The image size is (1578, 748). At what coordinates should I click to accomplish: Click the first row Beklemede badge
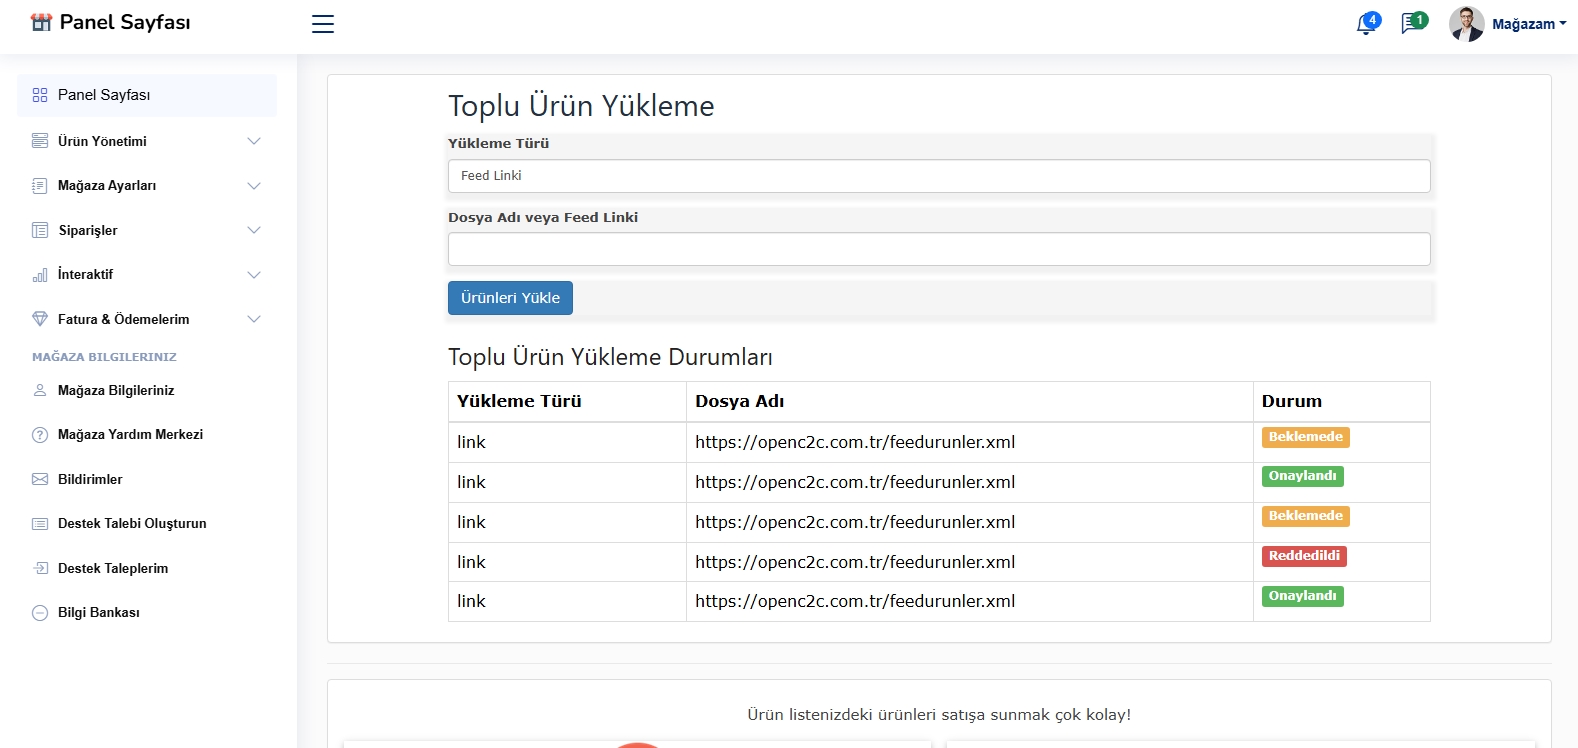(1306, 437)
